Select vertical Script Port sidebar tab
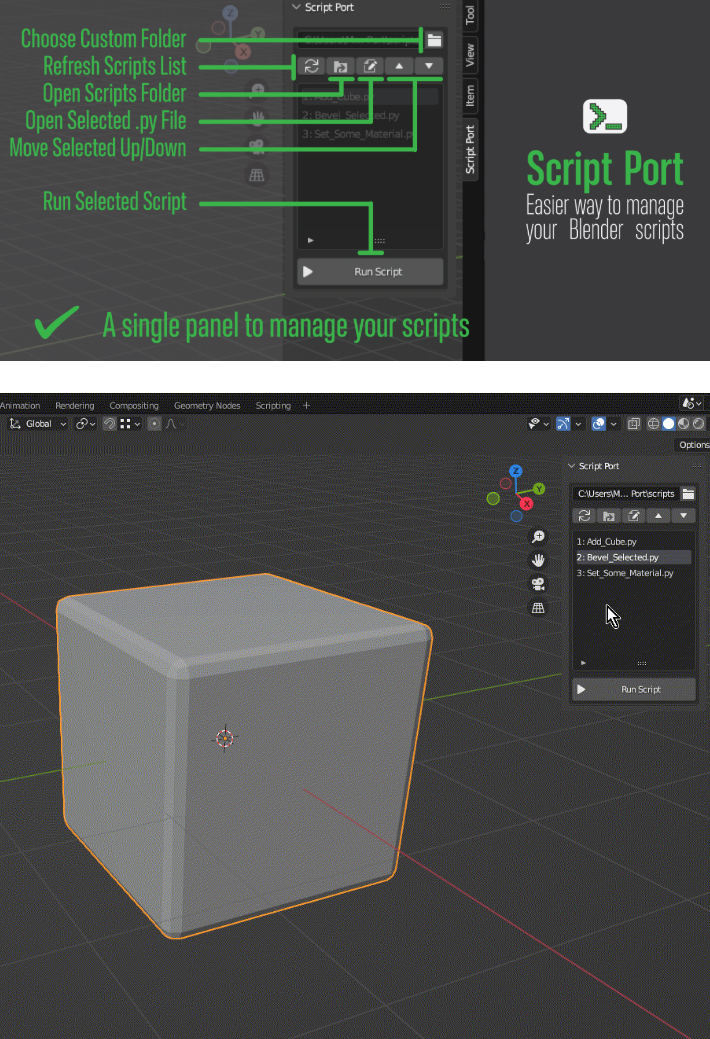Screen dimensions: 710x1039 (x=470, y=150)
